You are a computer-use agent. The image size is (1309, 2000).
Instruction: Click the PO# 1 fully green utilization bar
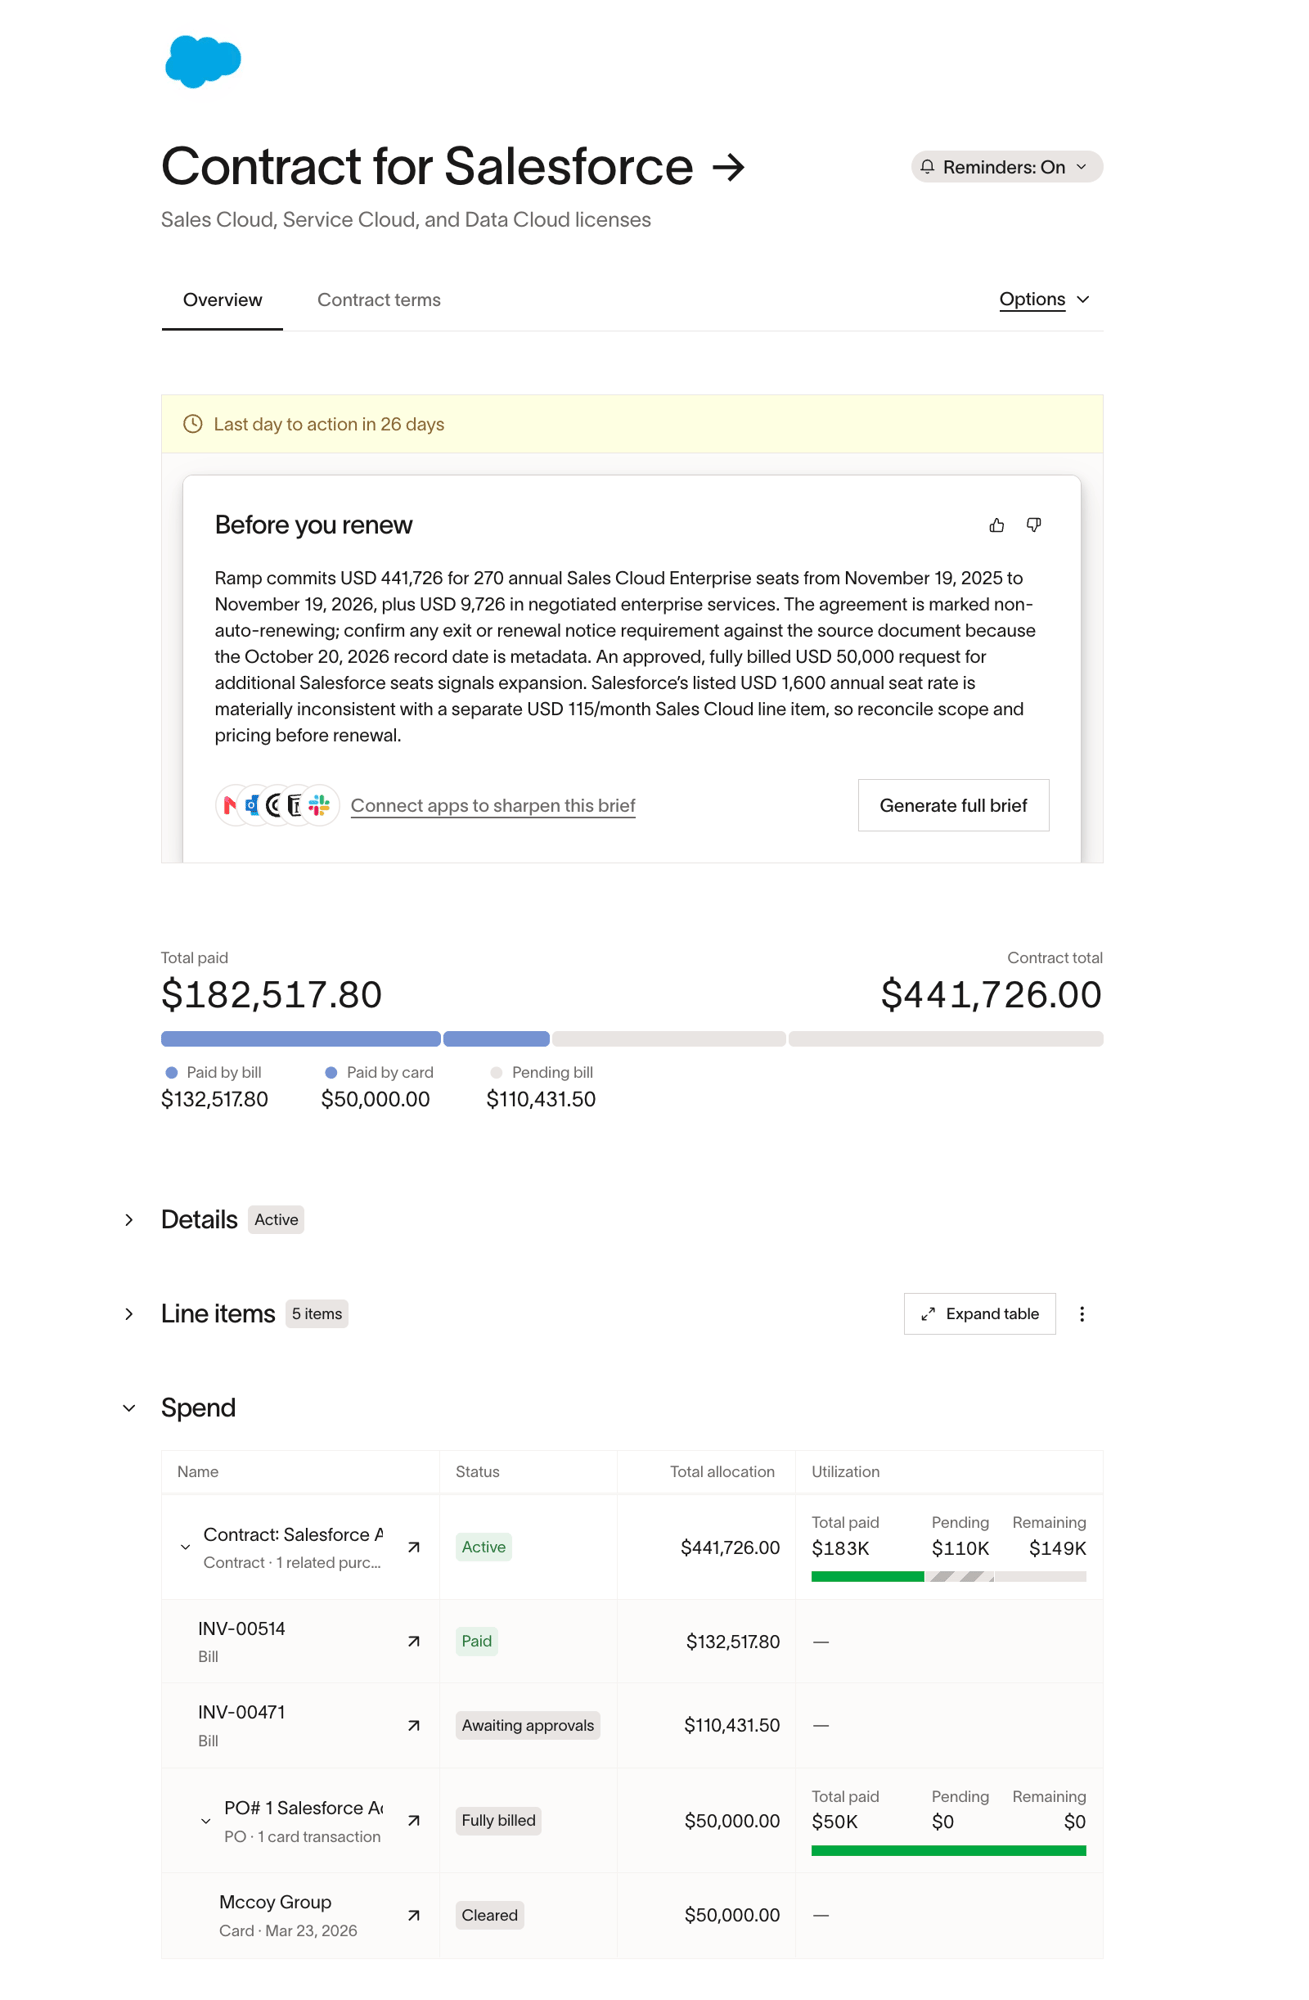coord(949,1851)
